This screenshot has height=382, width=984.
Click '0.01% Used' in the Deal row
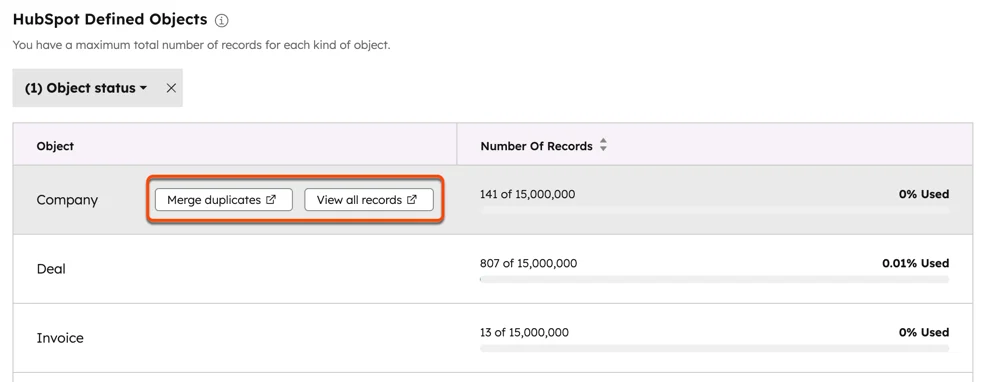(916, 263)
